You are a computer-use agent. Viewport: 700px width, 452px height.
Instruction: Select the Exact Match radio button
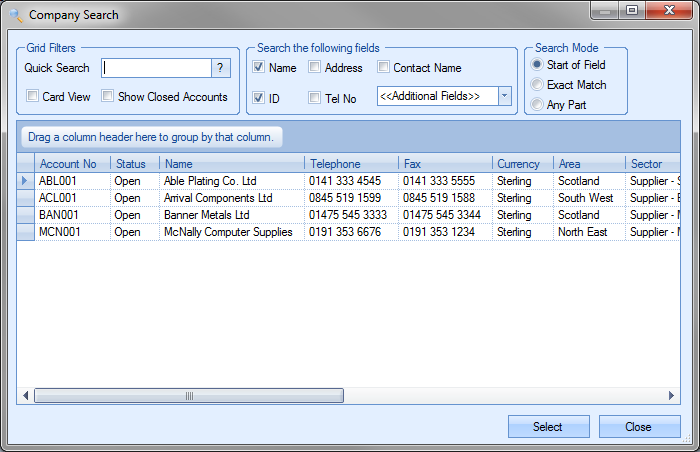click(x=537, y=85)
